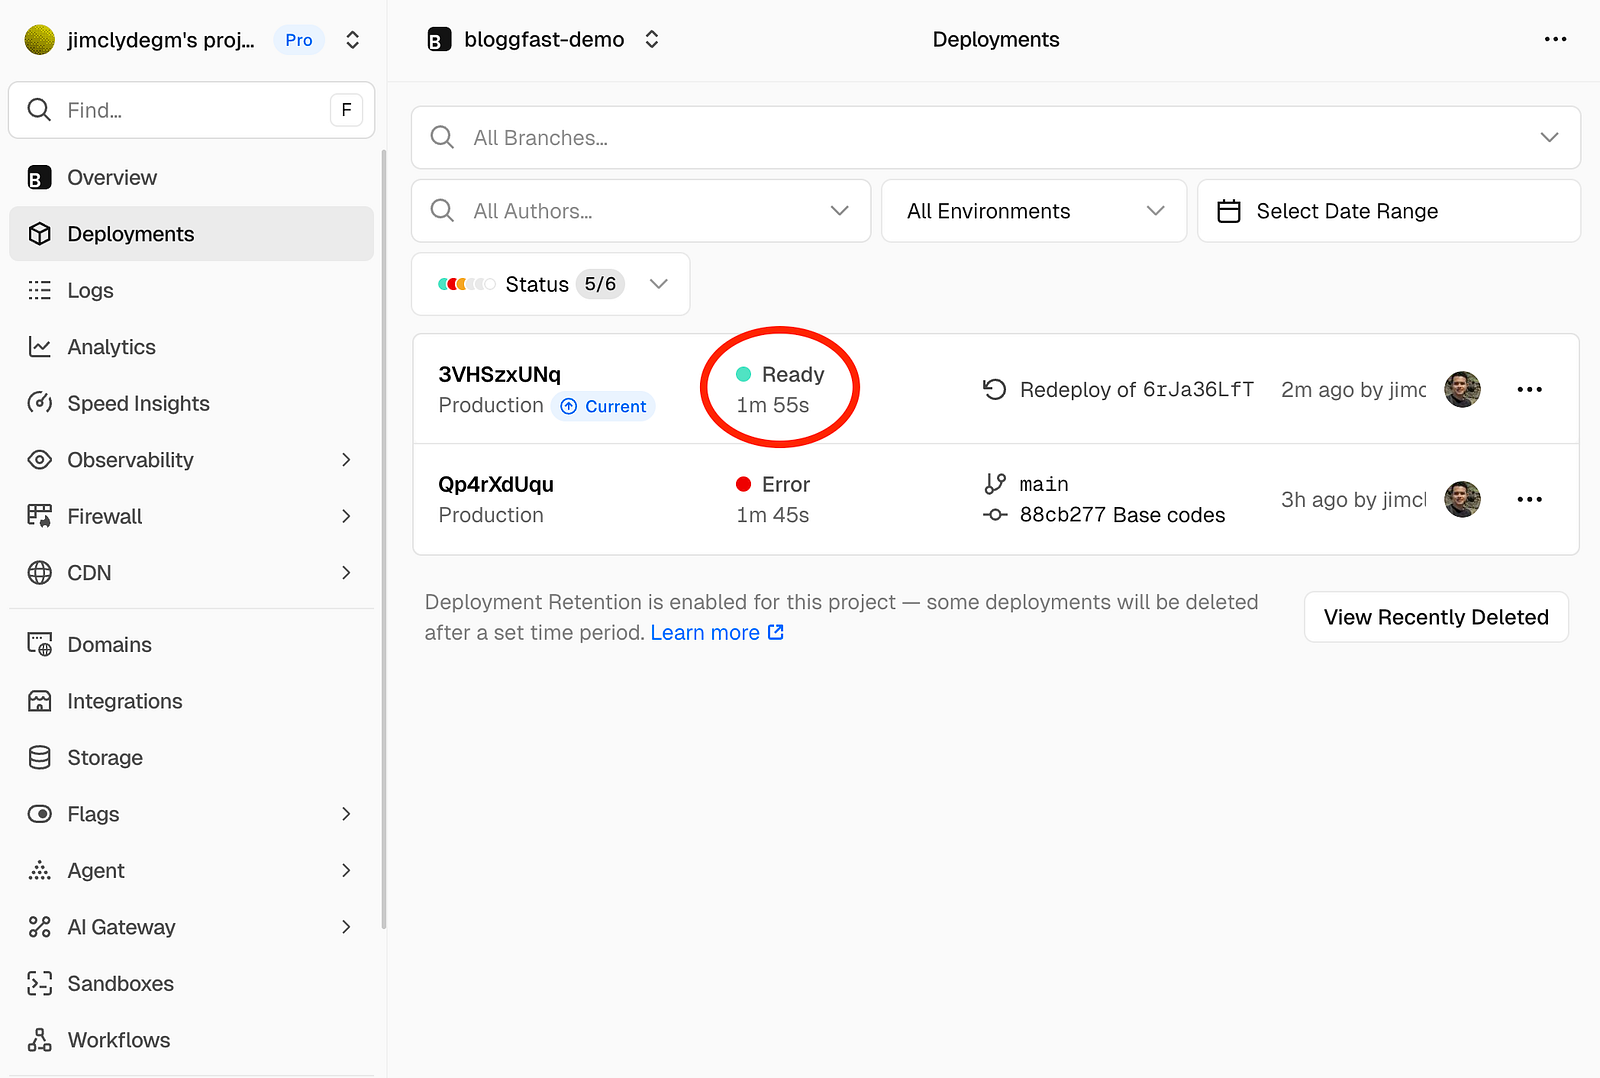Click the calendar icon in Select Date Range

pos(1229,211)
